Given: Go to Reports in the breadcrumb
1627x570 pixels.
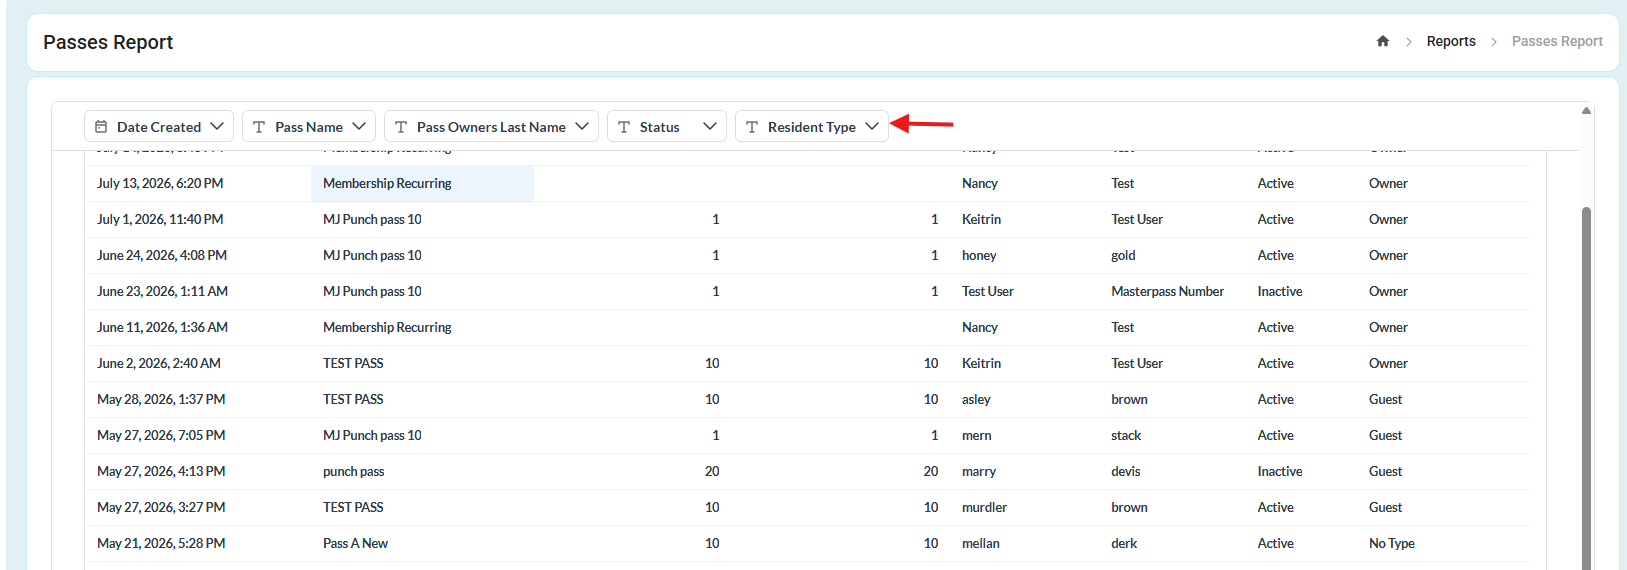Looking at the screenshot, I should point(1451,41).
